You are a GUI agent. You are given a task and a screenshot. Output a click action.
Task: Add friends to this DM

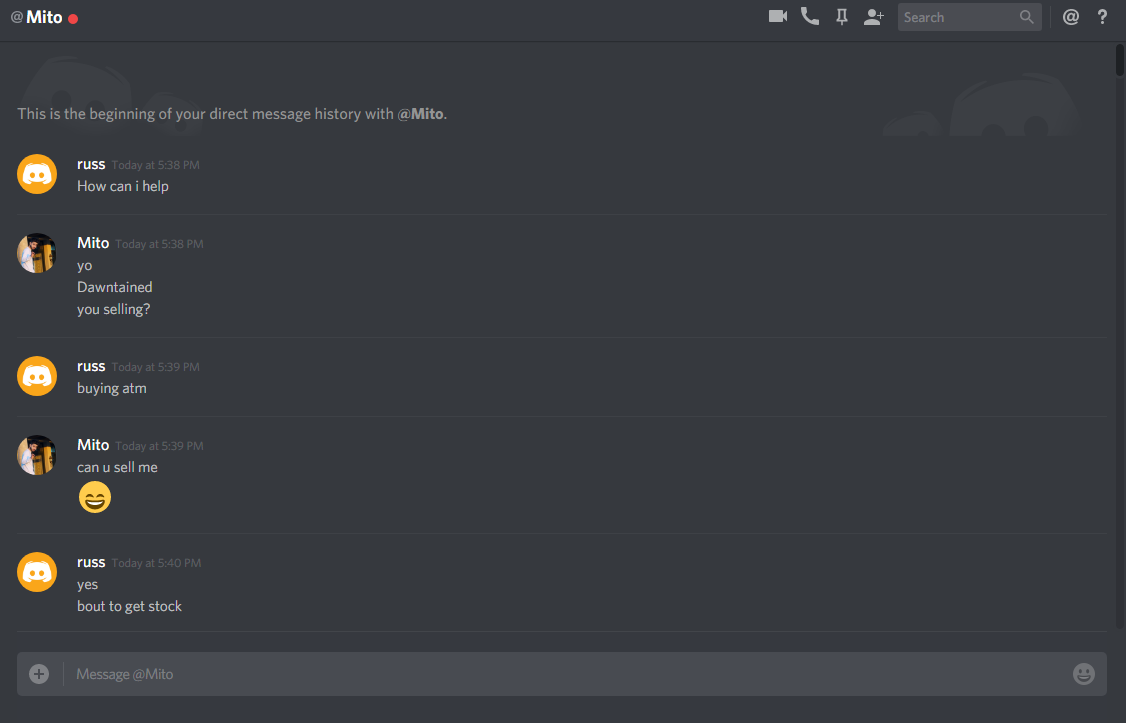click(873, 17)
